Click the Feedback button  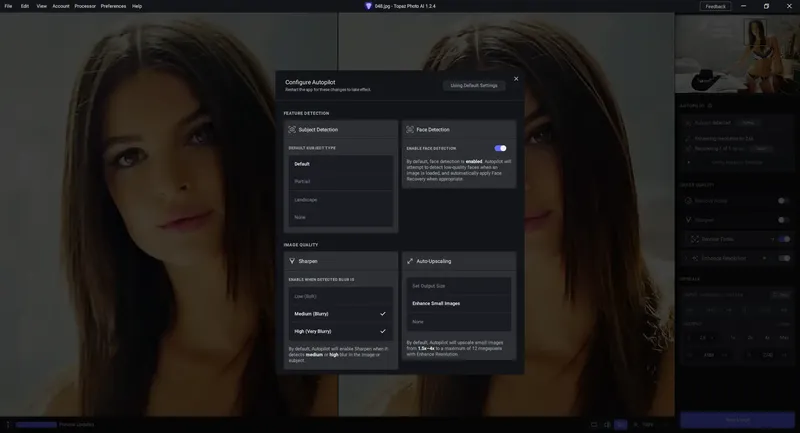pos(715,6)
